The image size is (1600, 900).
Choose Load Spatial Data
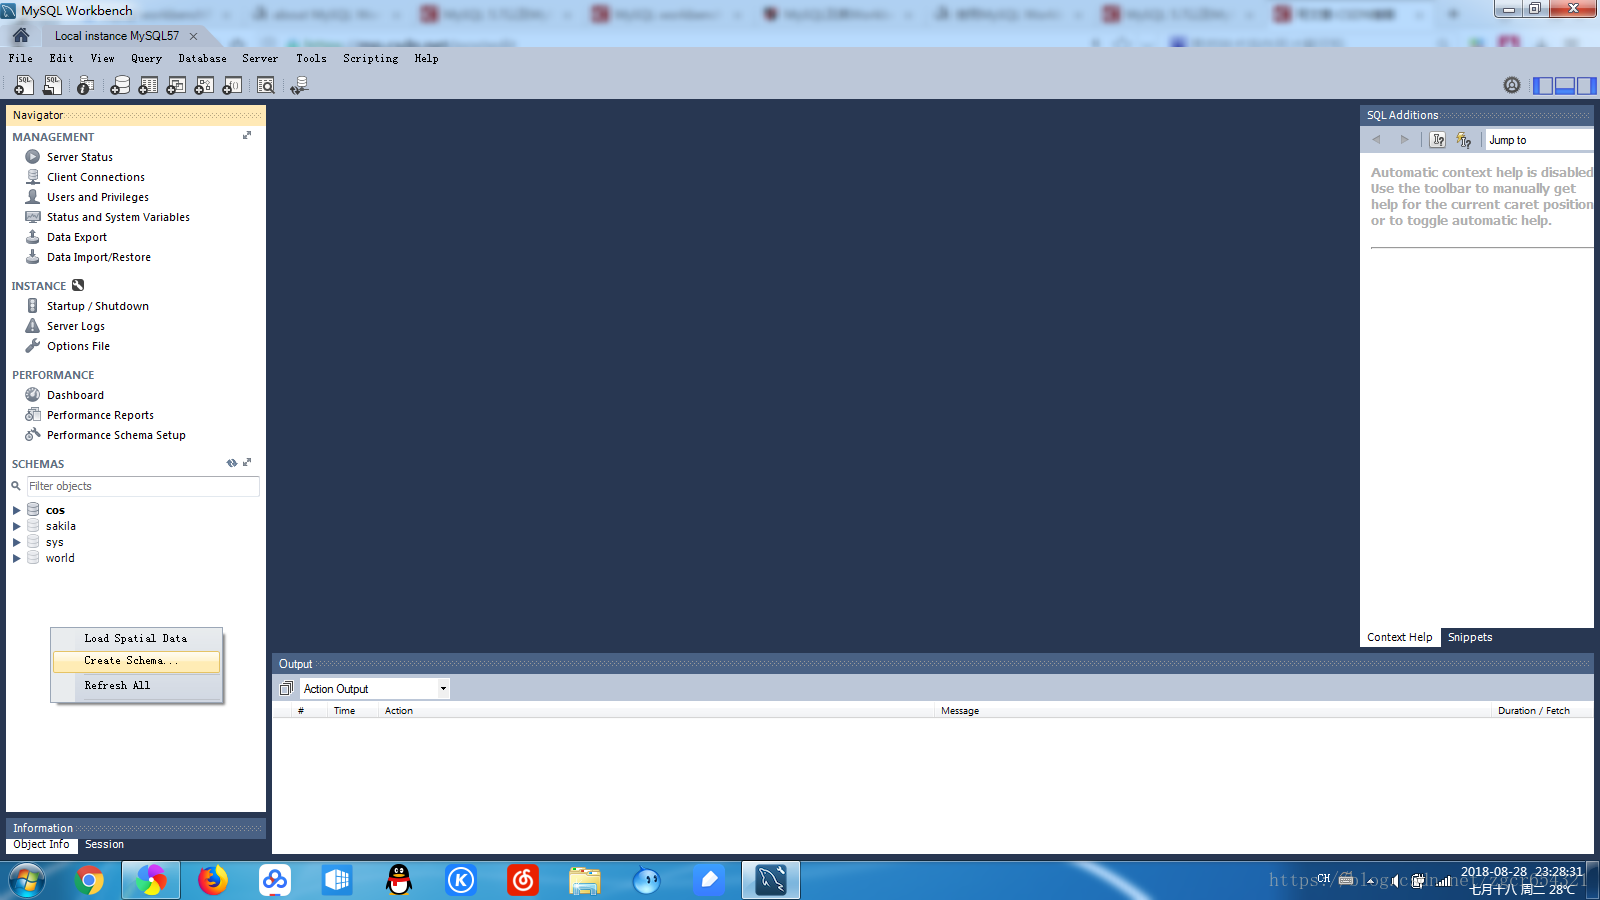pyautogui.click(x=136, y=638)
